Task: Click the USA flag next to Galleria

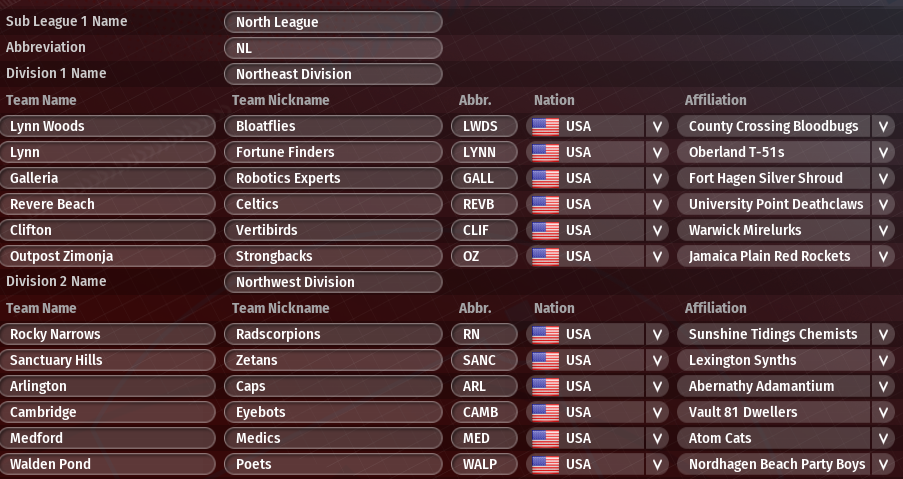Action: [x=545, y=178]
